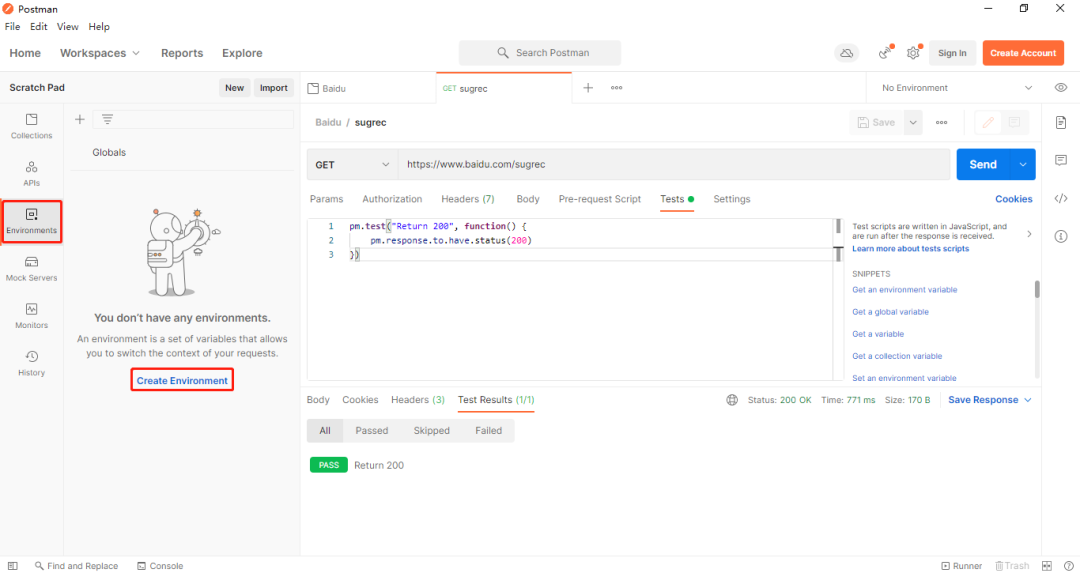
Task: Open the documentation icon in right sidebar
Action: point(1061,123)
